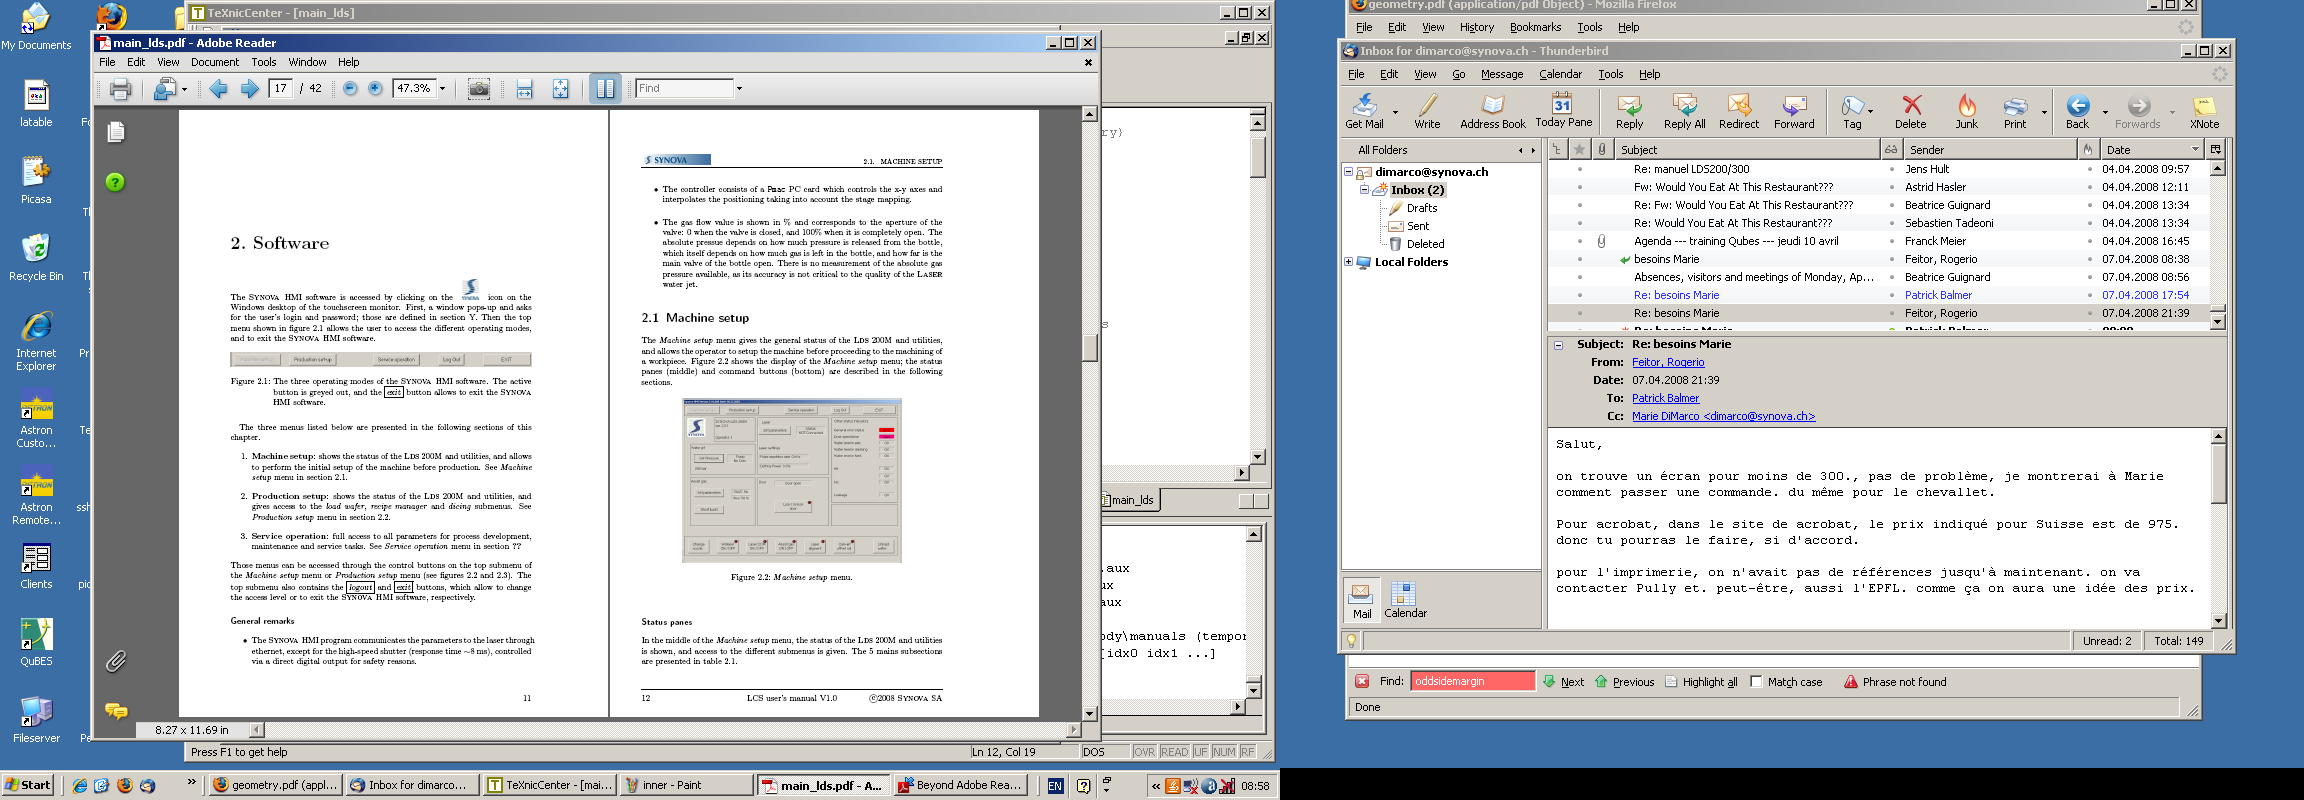Open the Find options dropdown in Reader
Screen dimensions: 2304x800
(x=739, y=89)
